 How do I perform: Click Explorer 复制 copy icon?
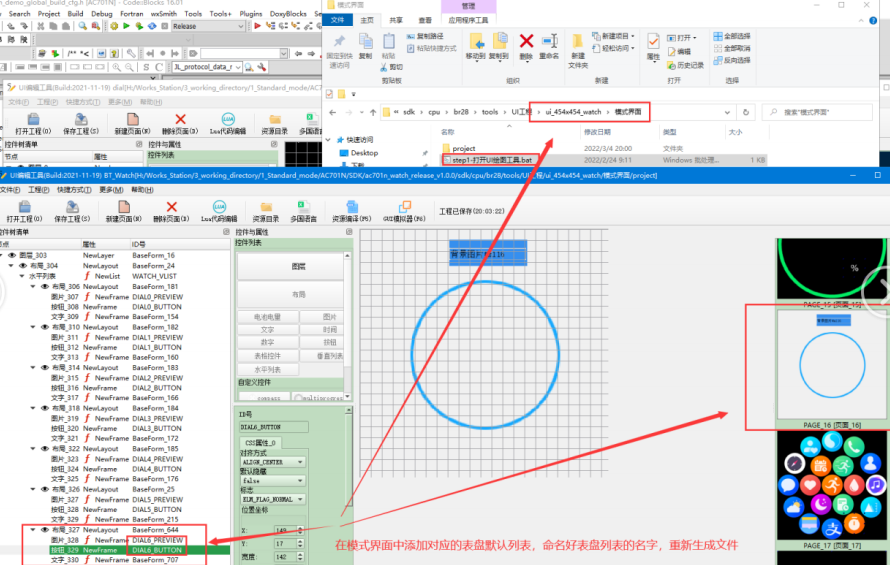pos(366,41)
